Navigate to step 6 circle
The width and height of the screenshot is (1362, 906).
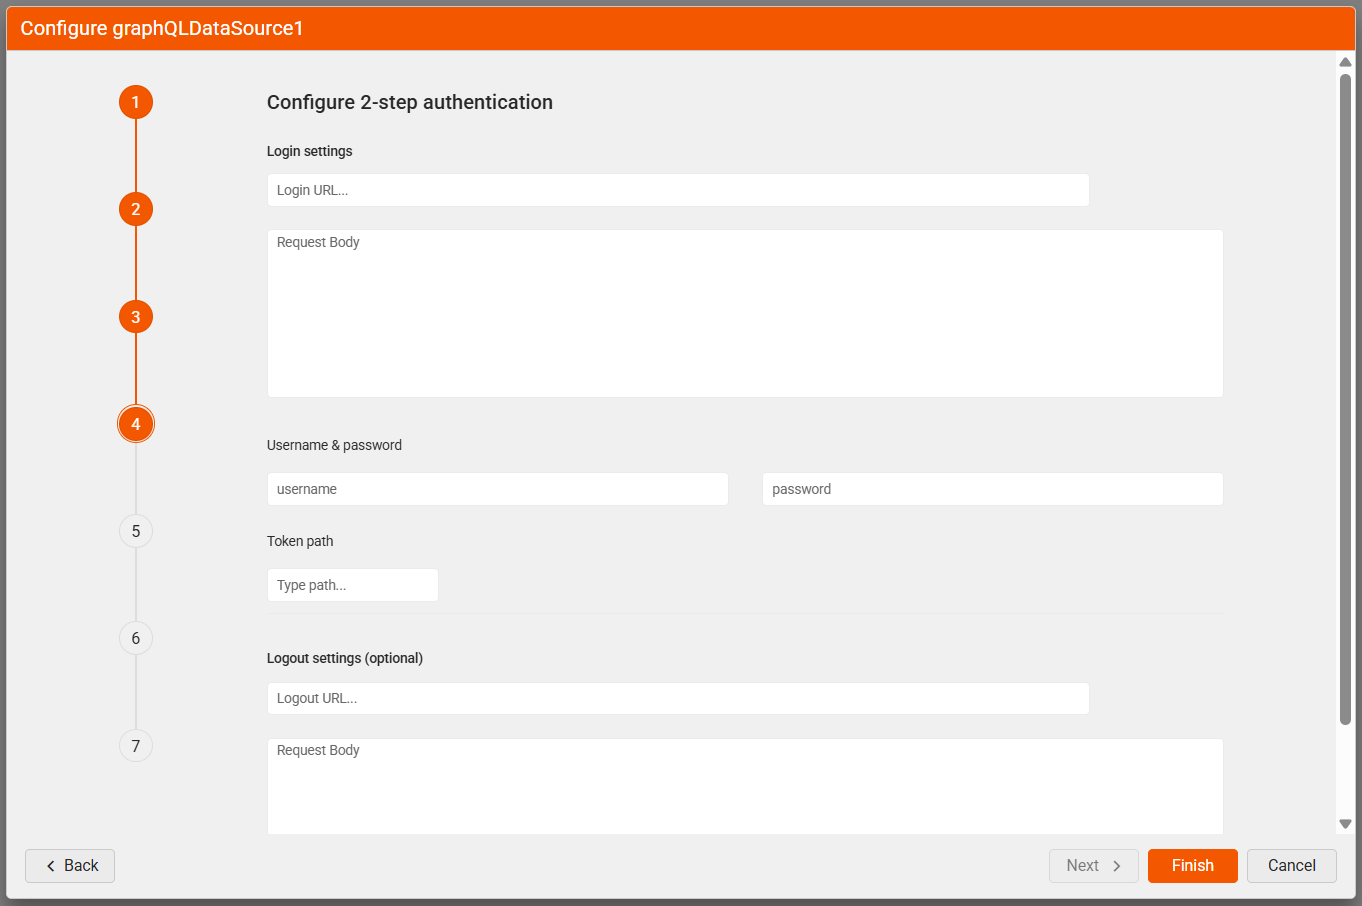(x=136, y=638)
